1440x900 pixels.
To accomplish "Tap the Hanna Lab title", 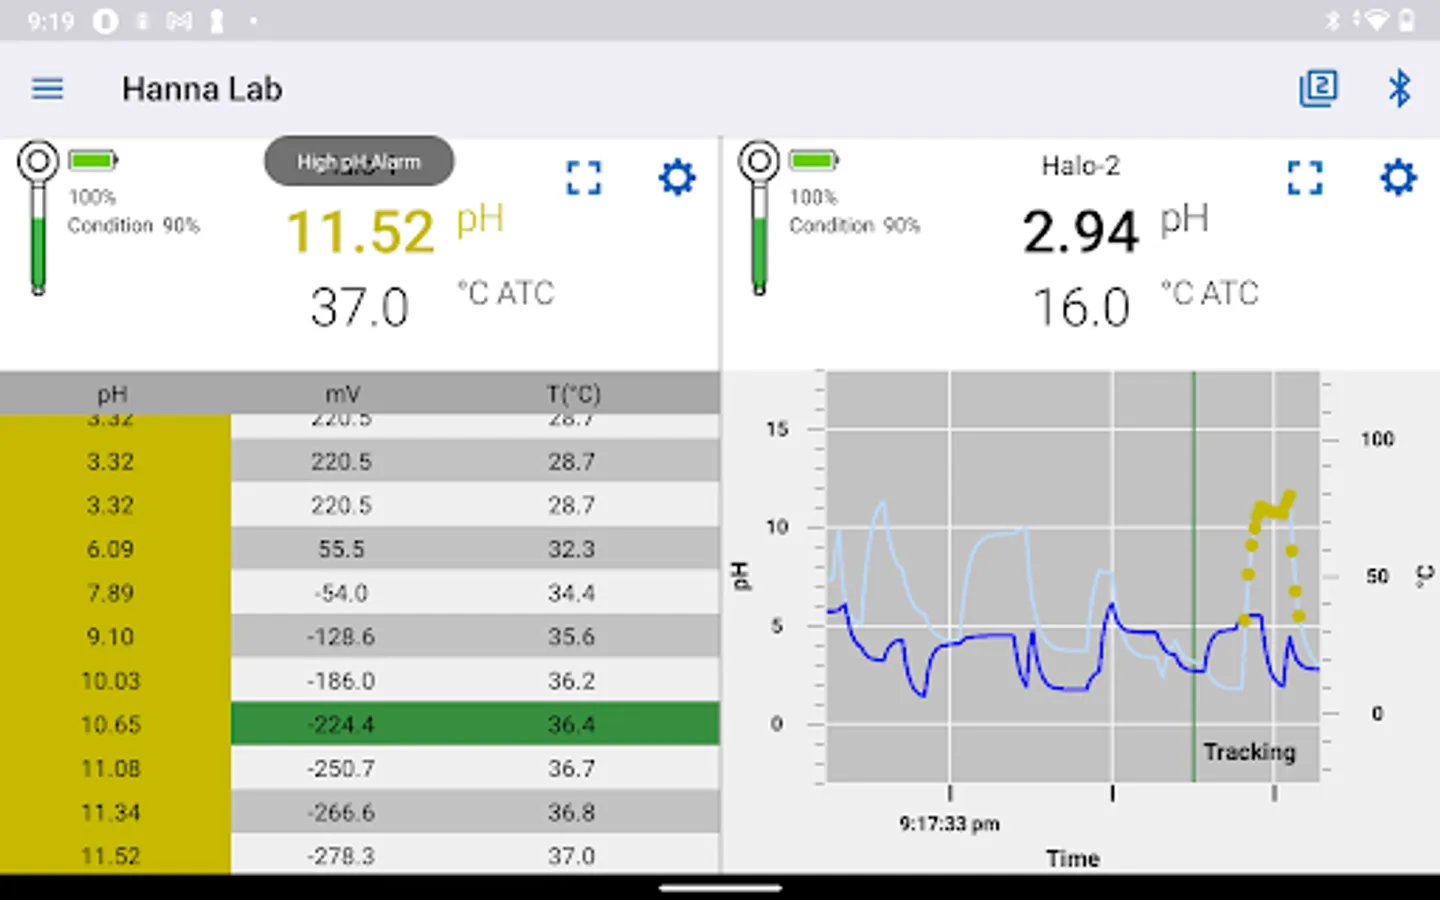I will (202, 89).
